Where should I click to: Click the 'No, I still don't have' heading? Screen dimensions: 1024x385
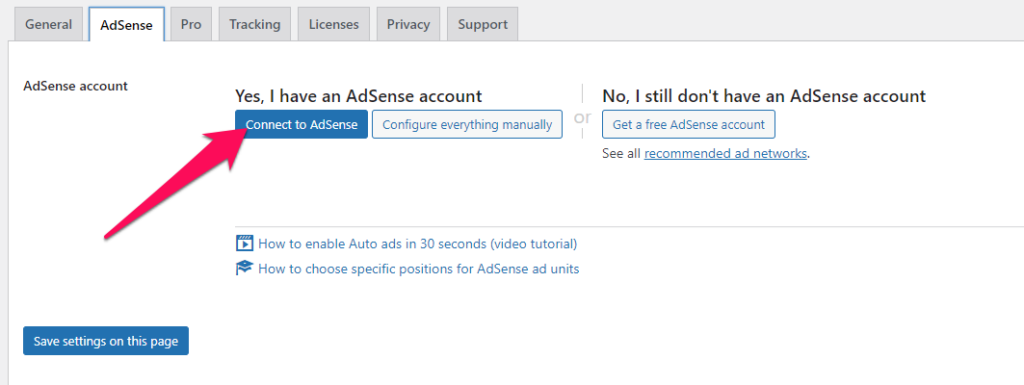[x=764, y=96]
